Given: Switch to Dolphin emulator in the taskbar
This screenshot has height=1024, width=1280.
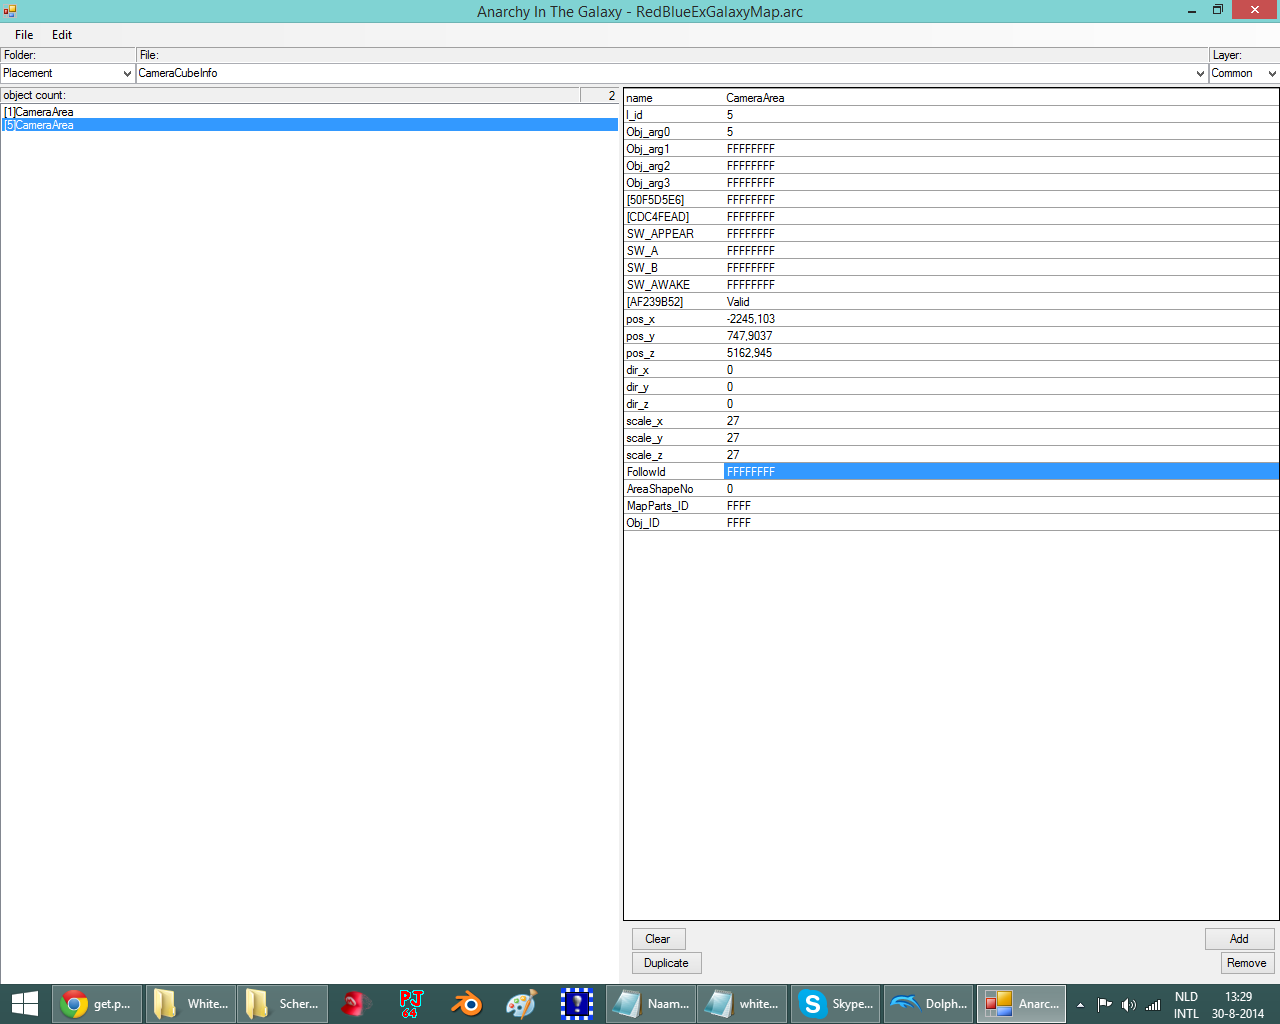Looking at the screenshot, I should pyautogui.click(x=928, y=1004).
